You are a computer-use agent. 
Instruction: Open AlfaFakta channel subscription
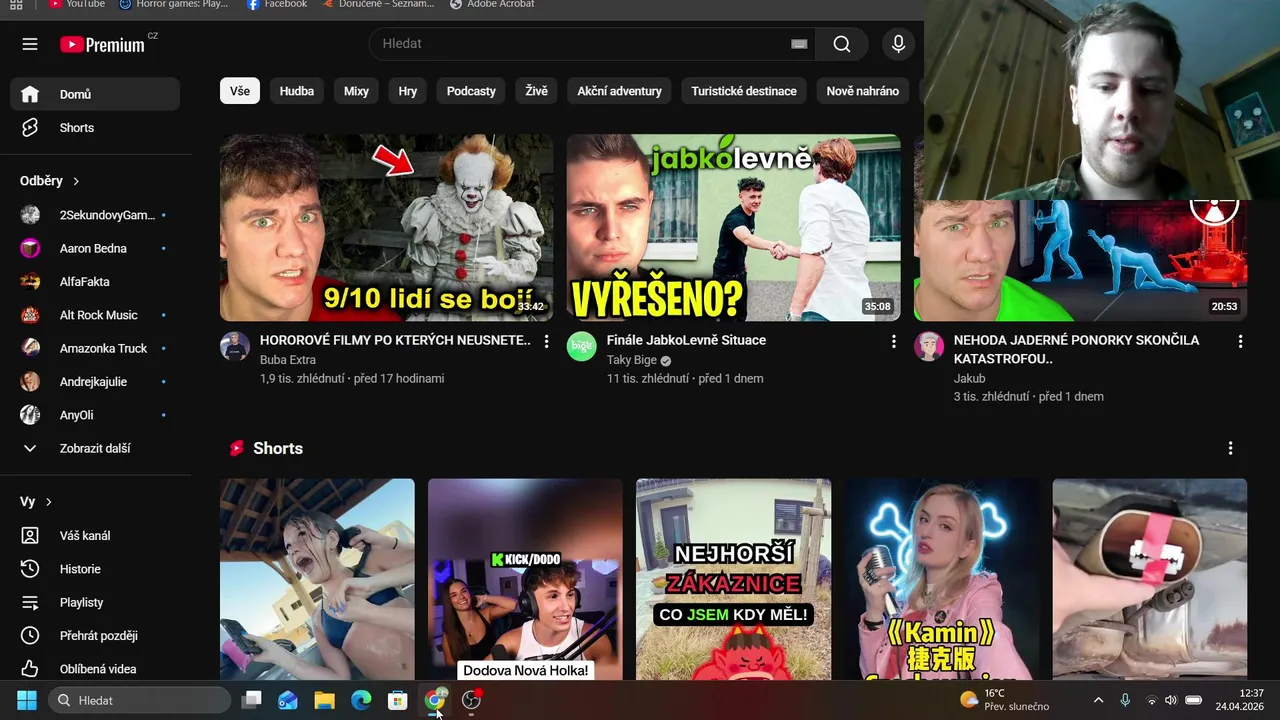pyautogui.click(x=95, y=282)
